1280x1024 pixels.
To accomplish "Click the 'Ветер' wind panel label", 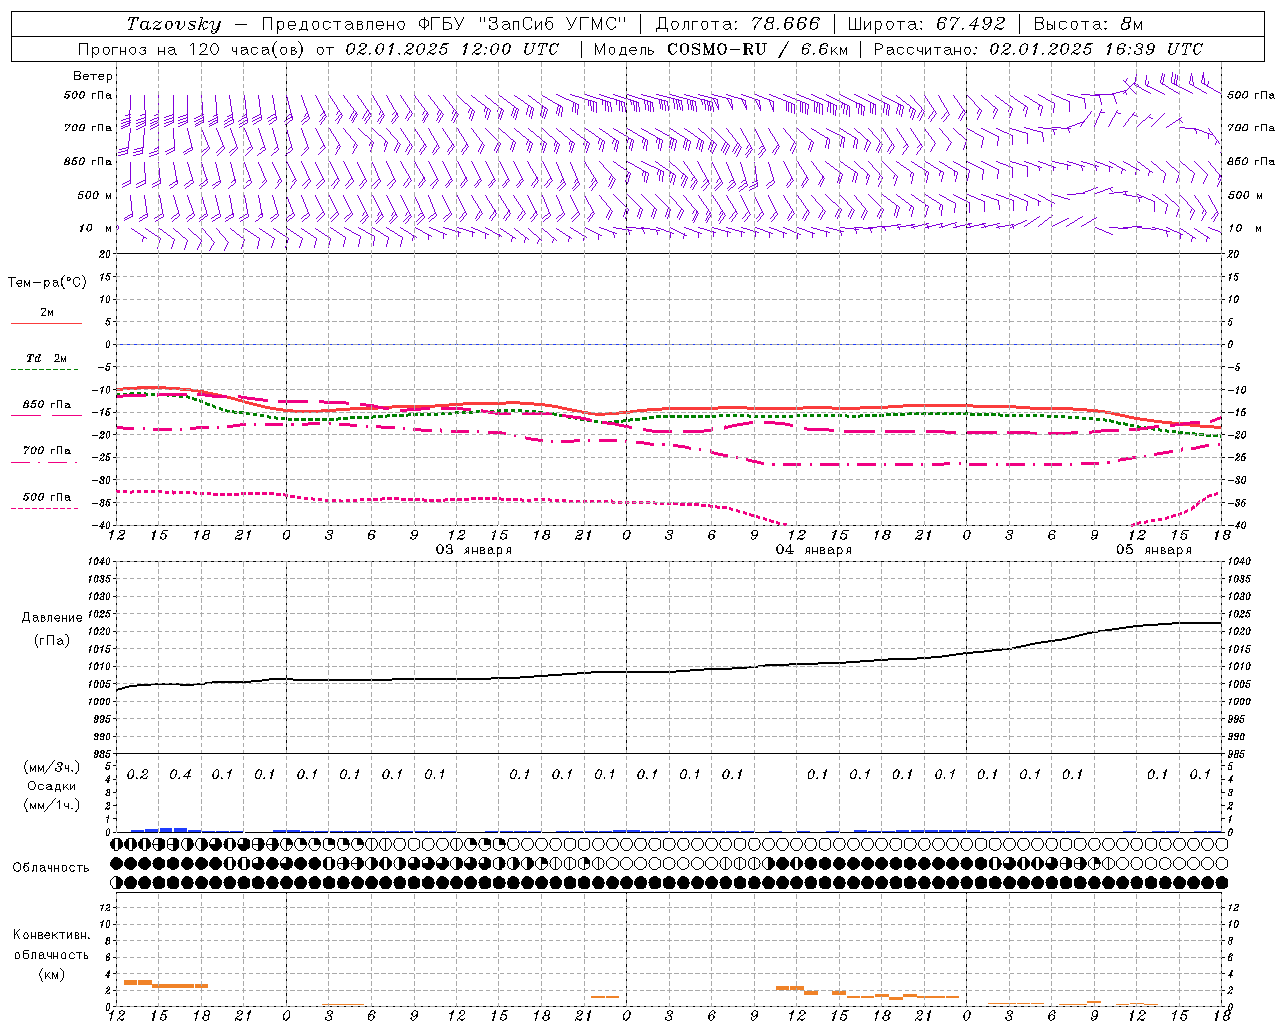I will (93, 76).
